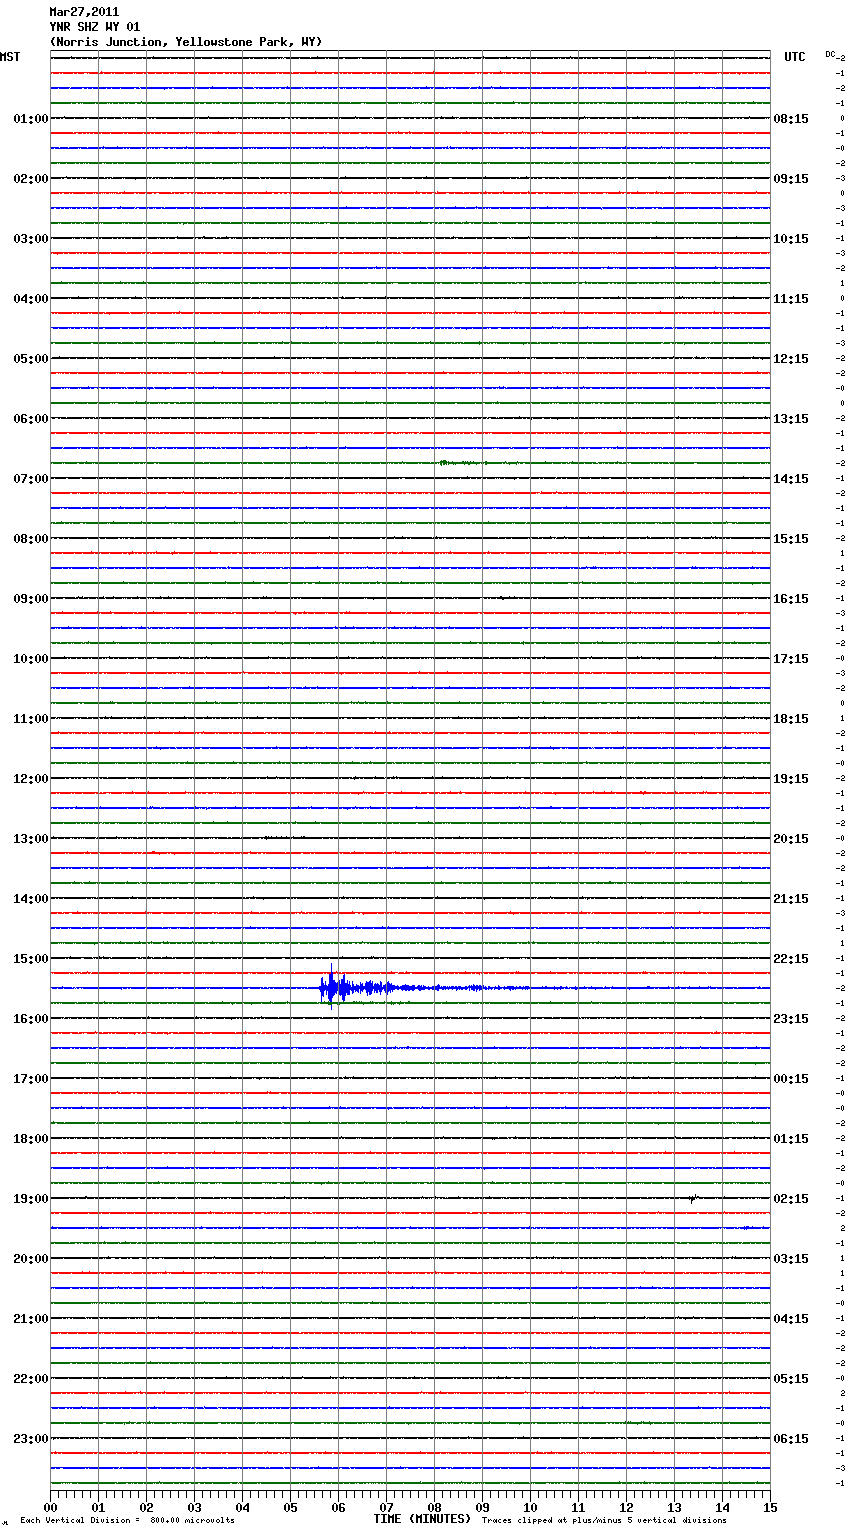The height and width of the screenshot is (1534, 850).
Task: Select the 01:00 MST time label
Action: point(31,119)
